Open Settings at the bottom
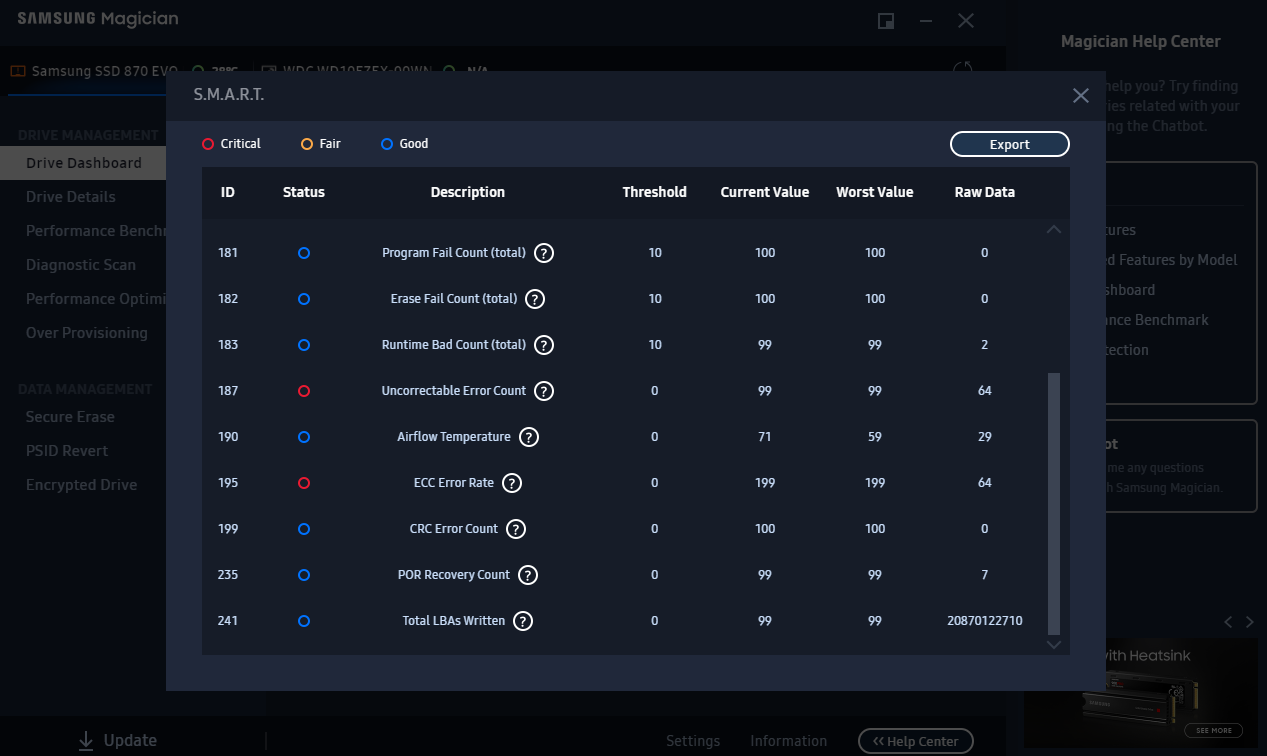Image resolution: width=1267 pixels, height=756 pixels. 693,741
